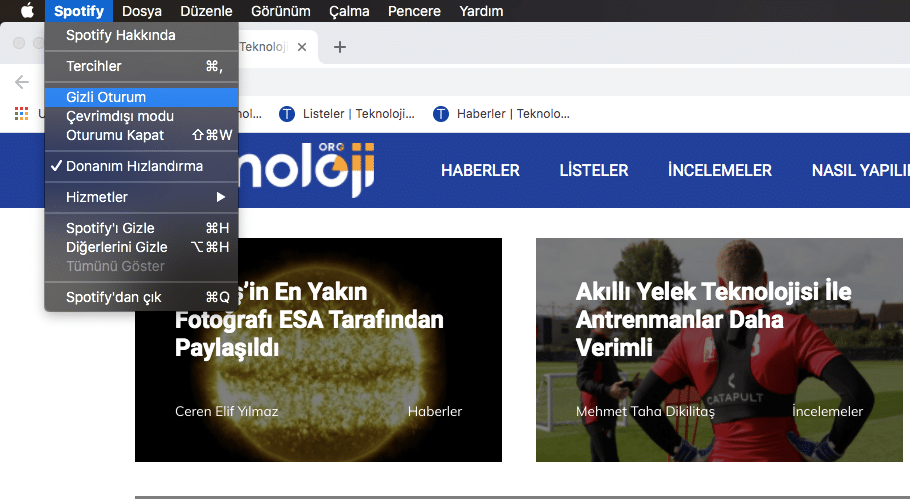Open author Ceren Elif Yılmaz
Image resolution: width=910 pixels, height=499 pixels.
[x=226, y=411]
